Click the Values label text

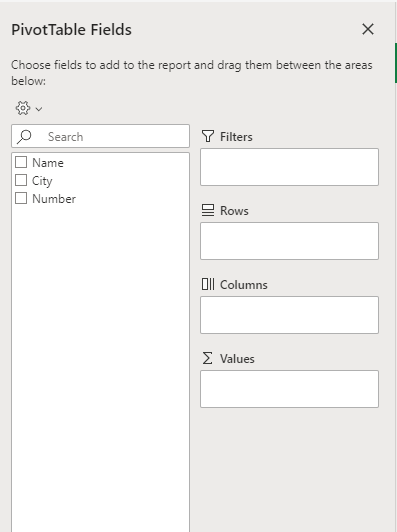click(x=237, y=359)
